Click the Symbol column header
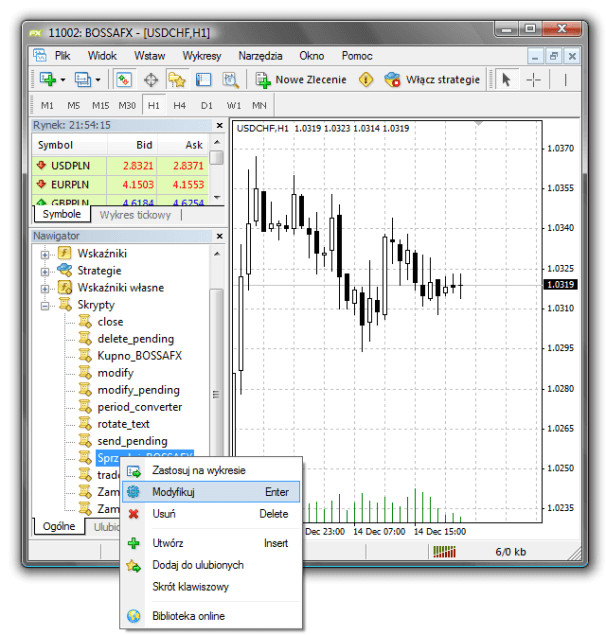Screen dimensions: 606x635 point(70,145)
